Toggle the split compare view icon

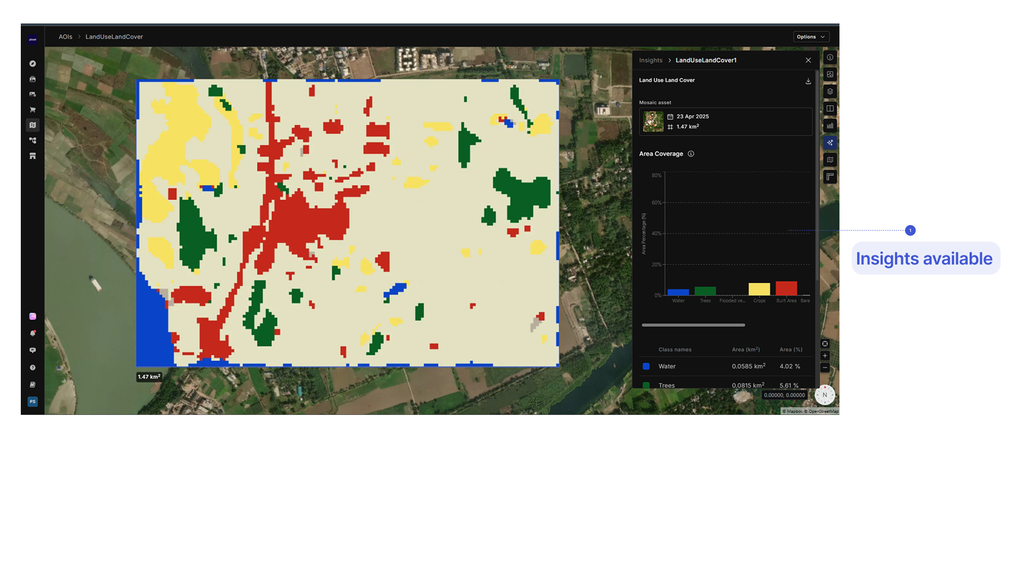[x=830, y=108]
